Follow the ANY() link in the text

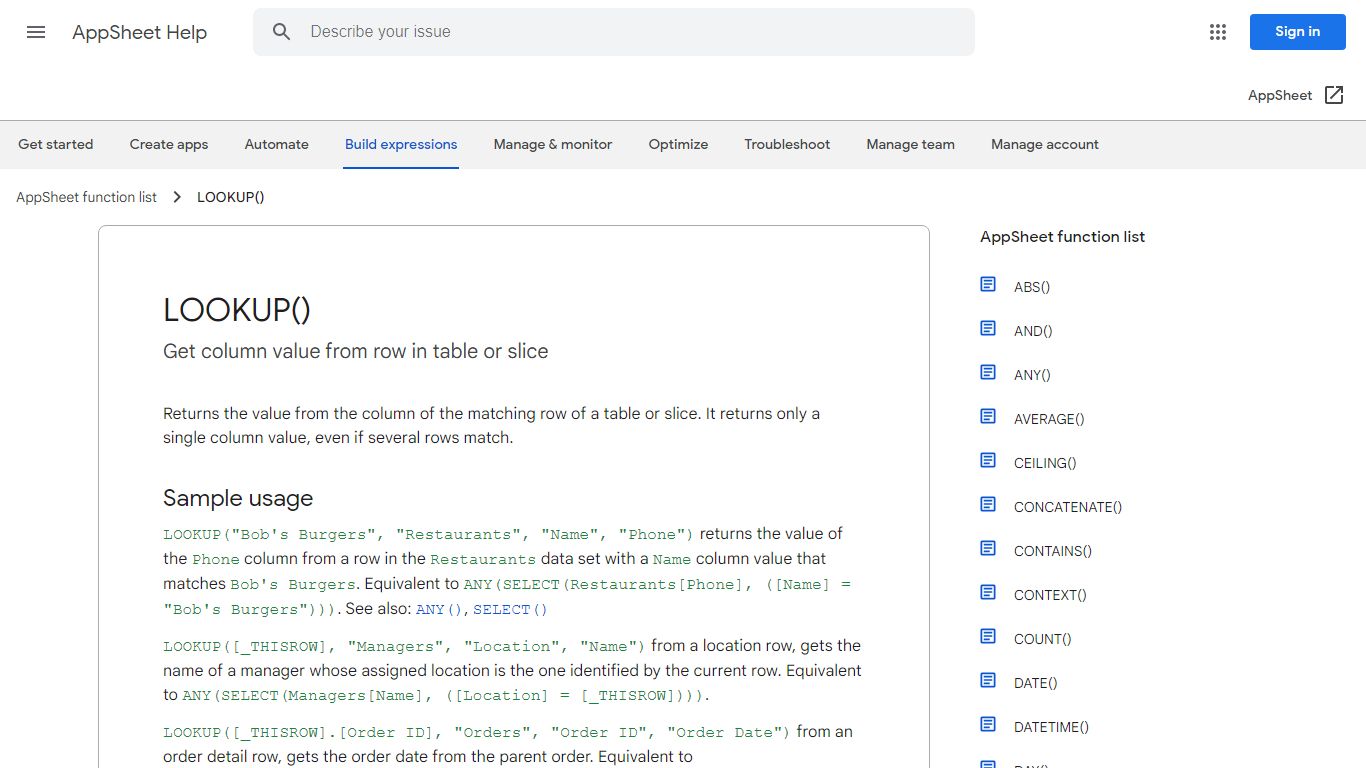tap(439, 609)
